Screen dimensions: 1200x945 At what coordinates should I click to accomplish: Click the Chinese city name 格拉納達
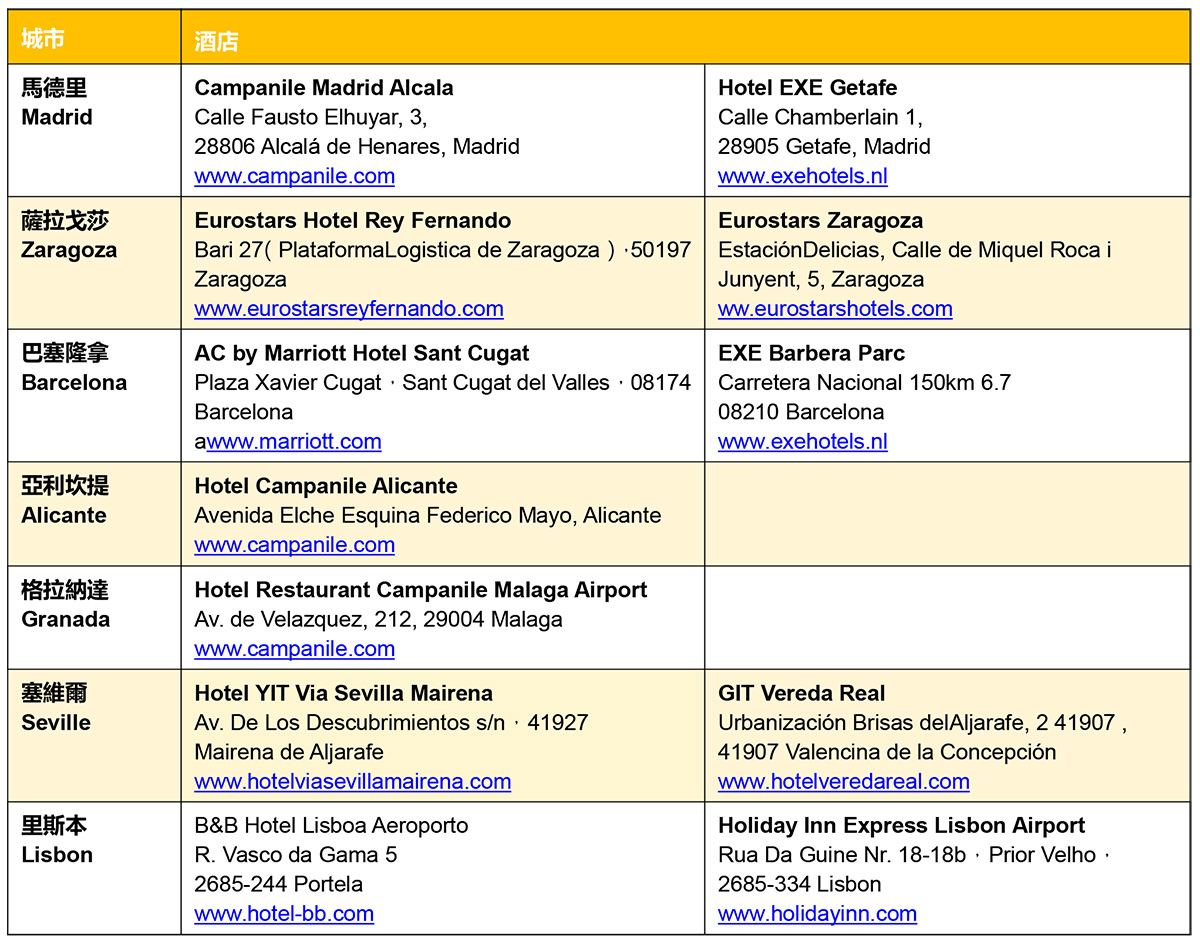[65, 590]
